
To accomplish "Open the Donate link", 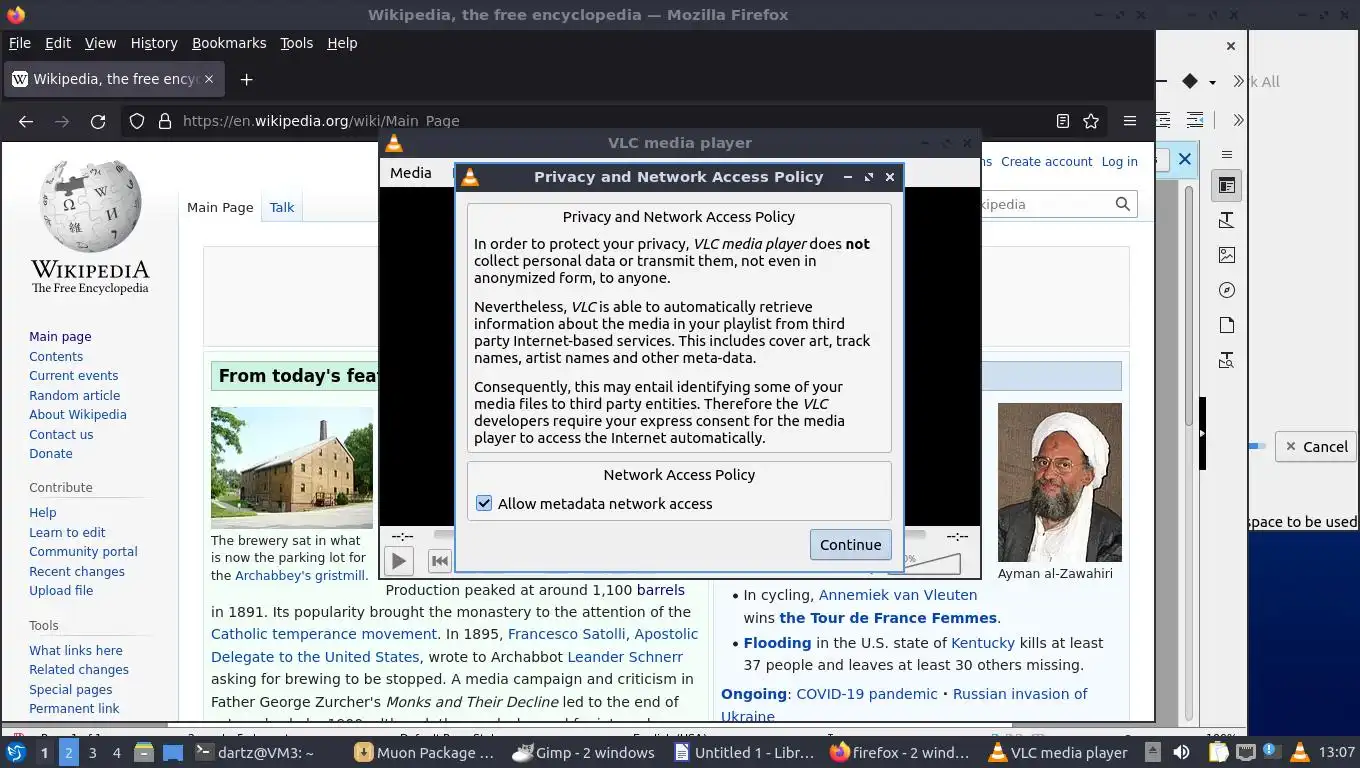I will (x=51, y=453).
